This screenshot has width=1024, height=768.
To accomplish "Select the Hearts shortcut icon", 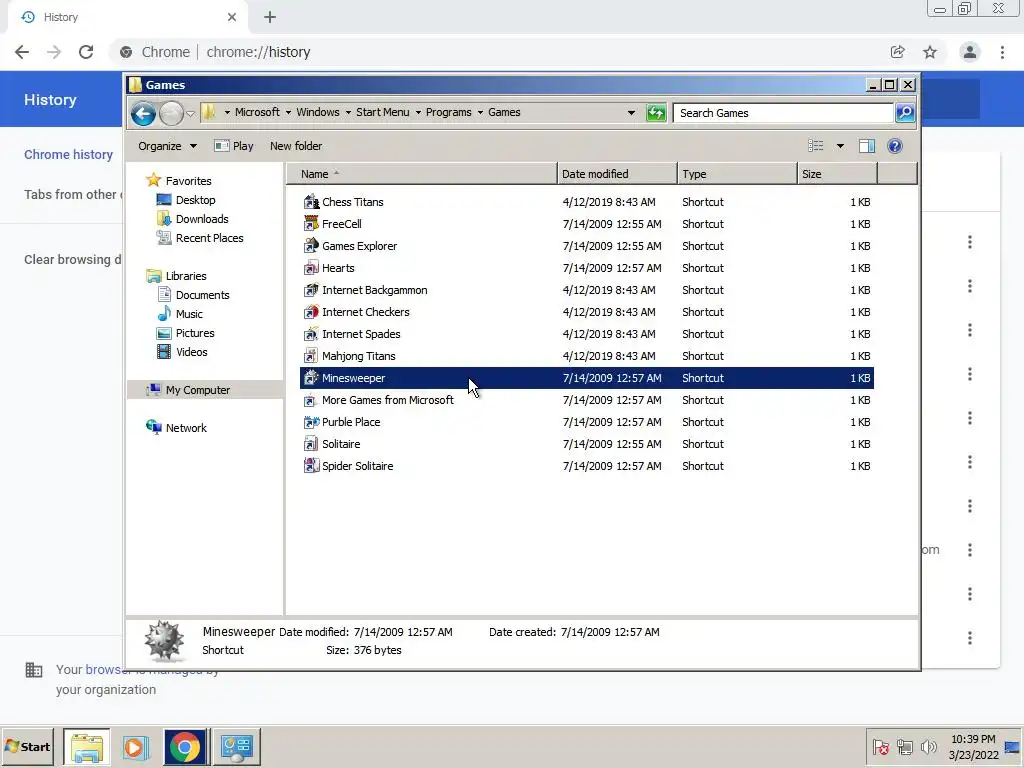I will (x=311, y=268).
